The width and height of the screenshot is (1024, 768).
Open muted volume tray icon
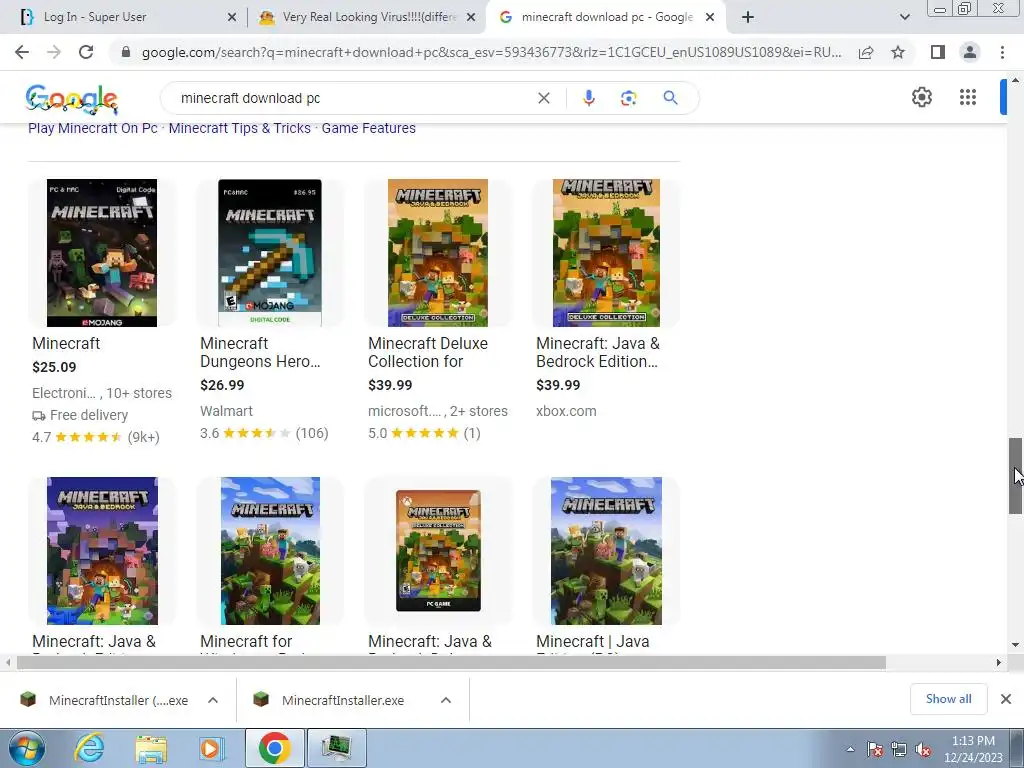(x=923, y=749)
